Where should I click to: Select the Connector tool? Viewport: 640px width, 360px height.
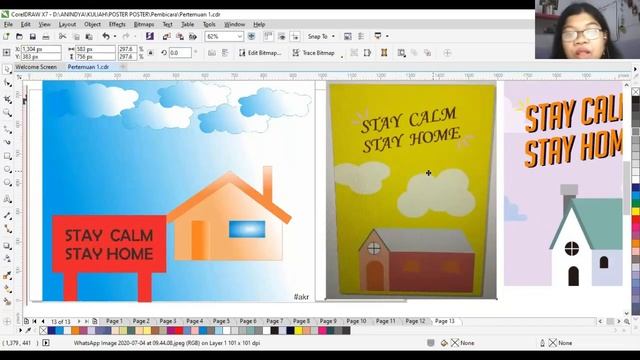(7, 229)
